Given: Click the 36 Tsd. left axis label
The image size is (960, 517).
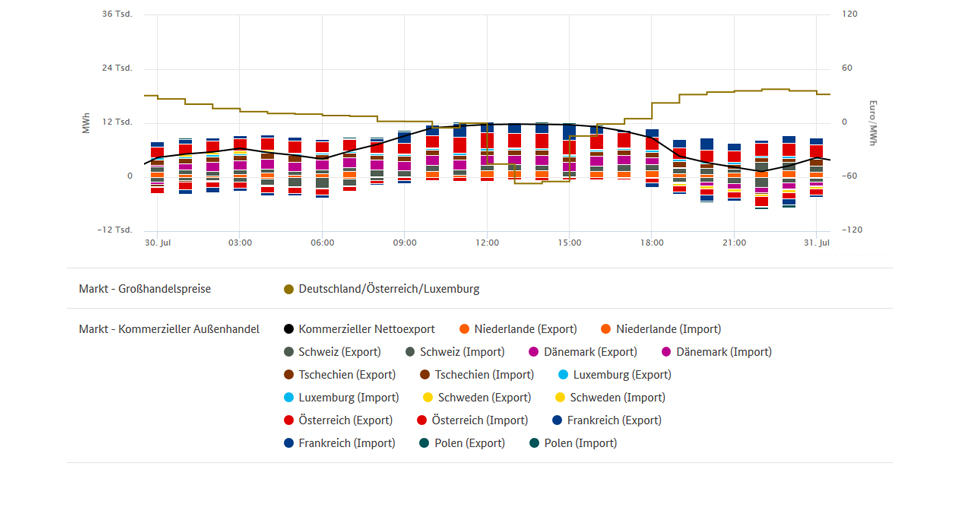Looking at the screenshot, I should pos(117,14).
